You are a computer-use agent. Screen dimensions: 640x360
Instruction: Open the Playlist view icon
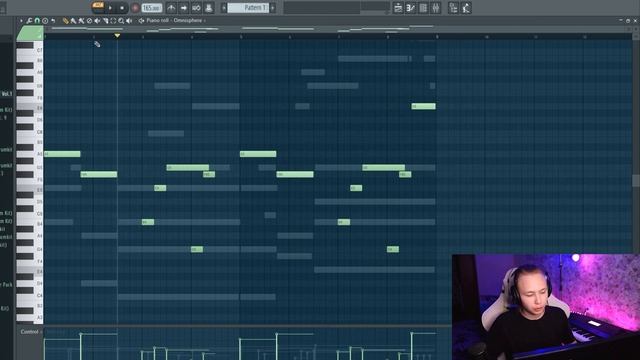pyautogui.click(x=398, y=8)
